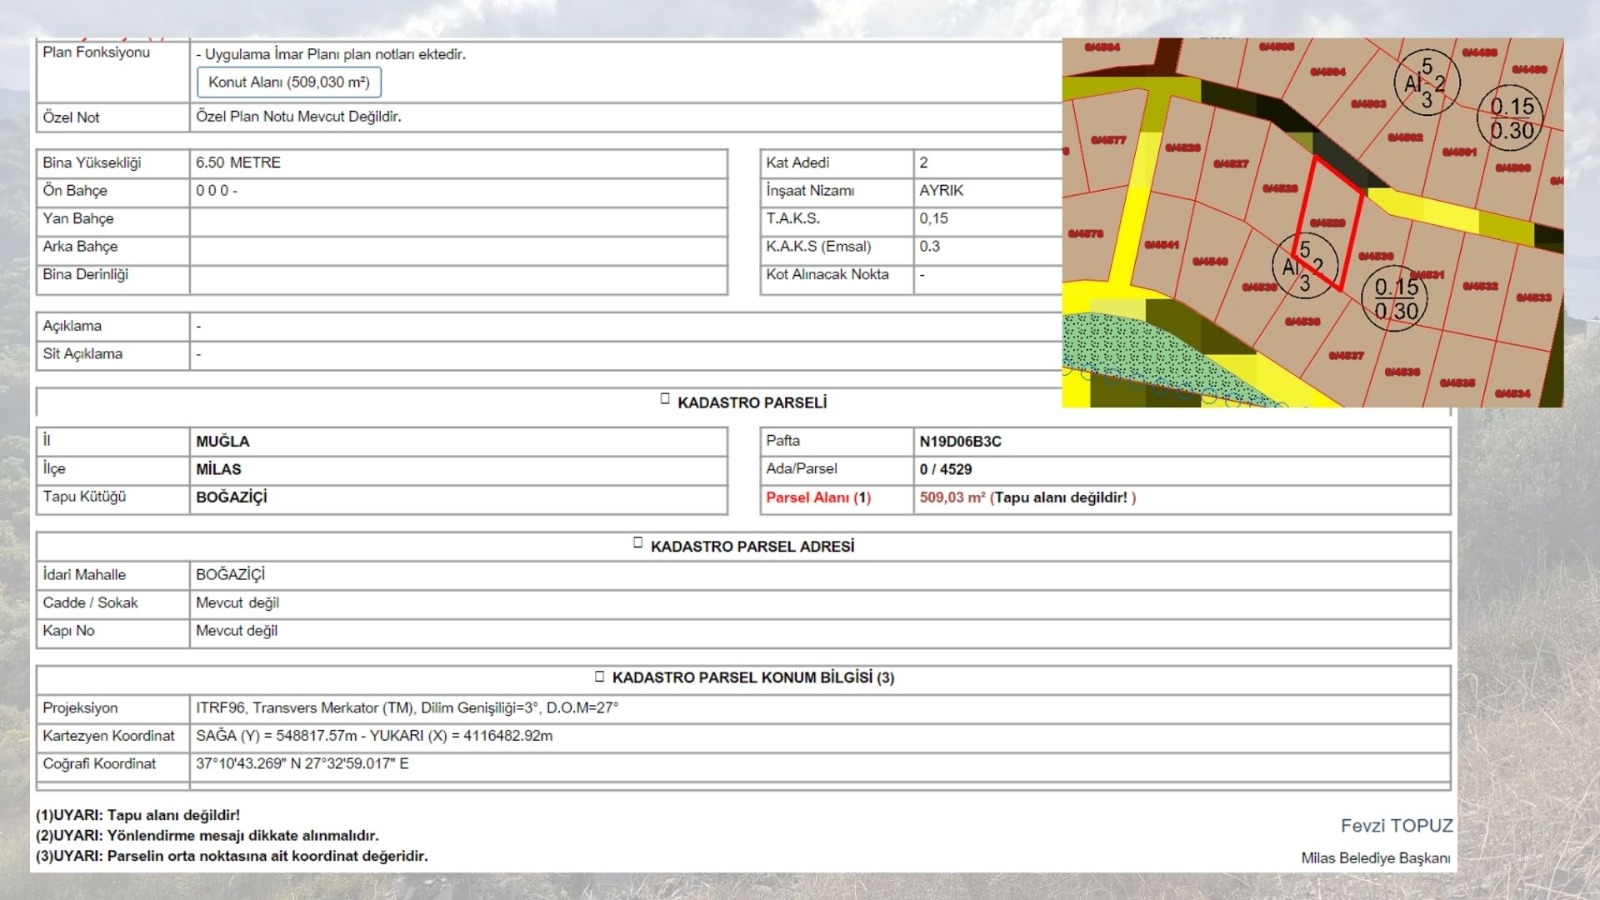Pick parcel 0/4527 on the map

[1230, 164]
